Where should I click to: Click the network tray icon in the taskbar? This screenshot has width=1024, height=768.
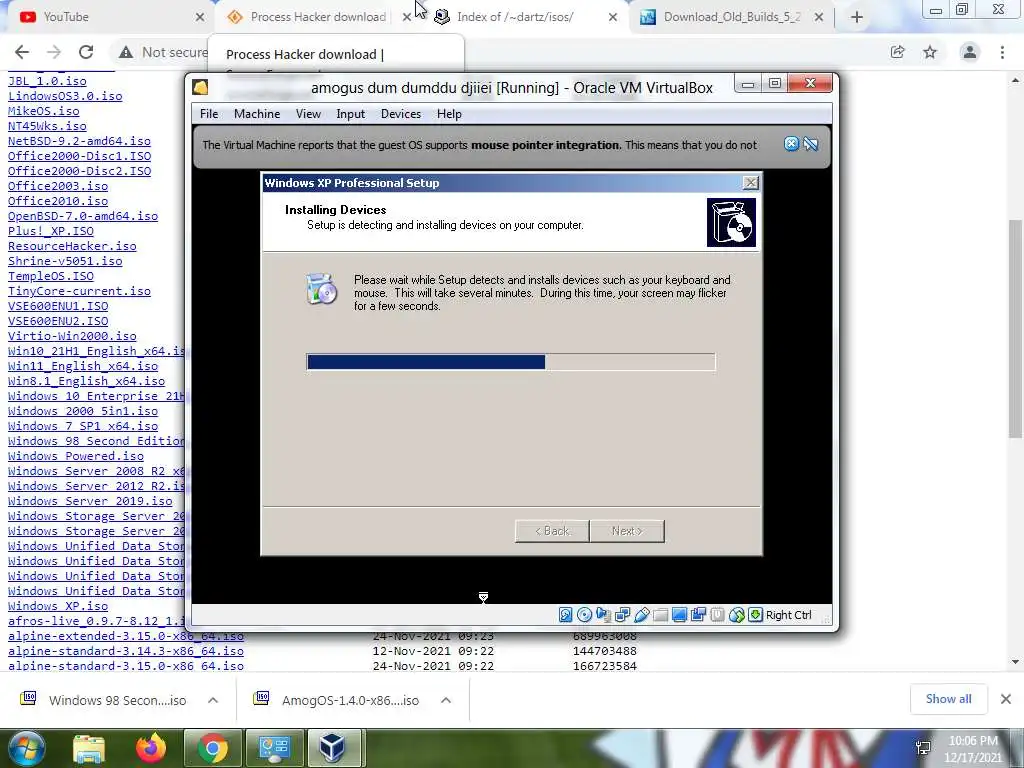923,748
